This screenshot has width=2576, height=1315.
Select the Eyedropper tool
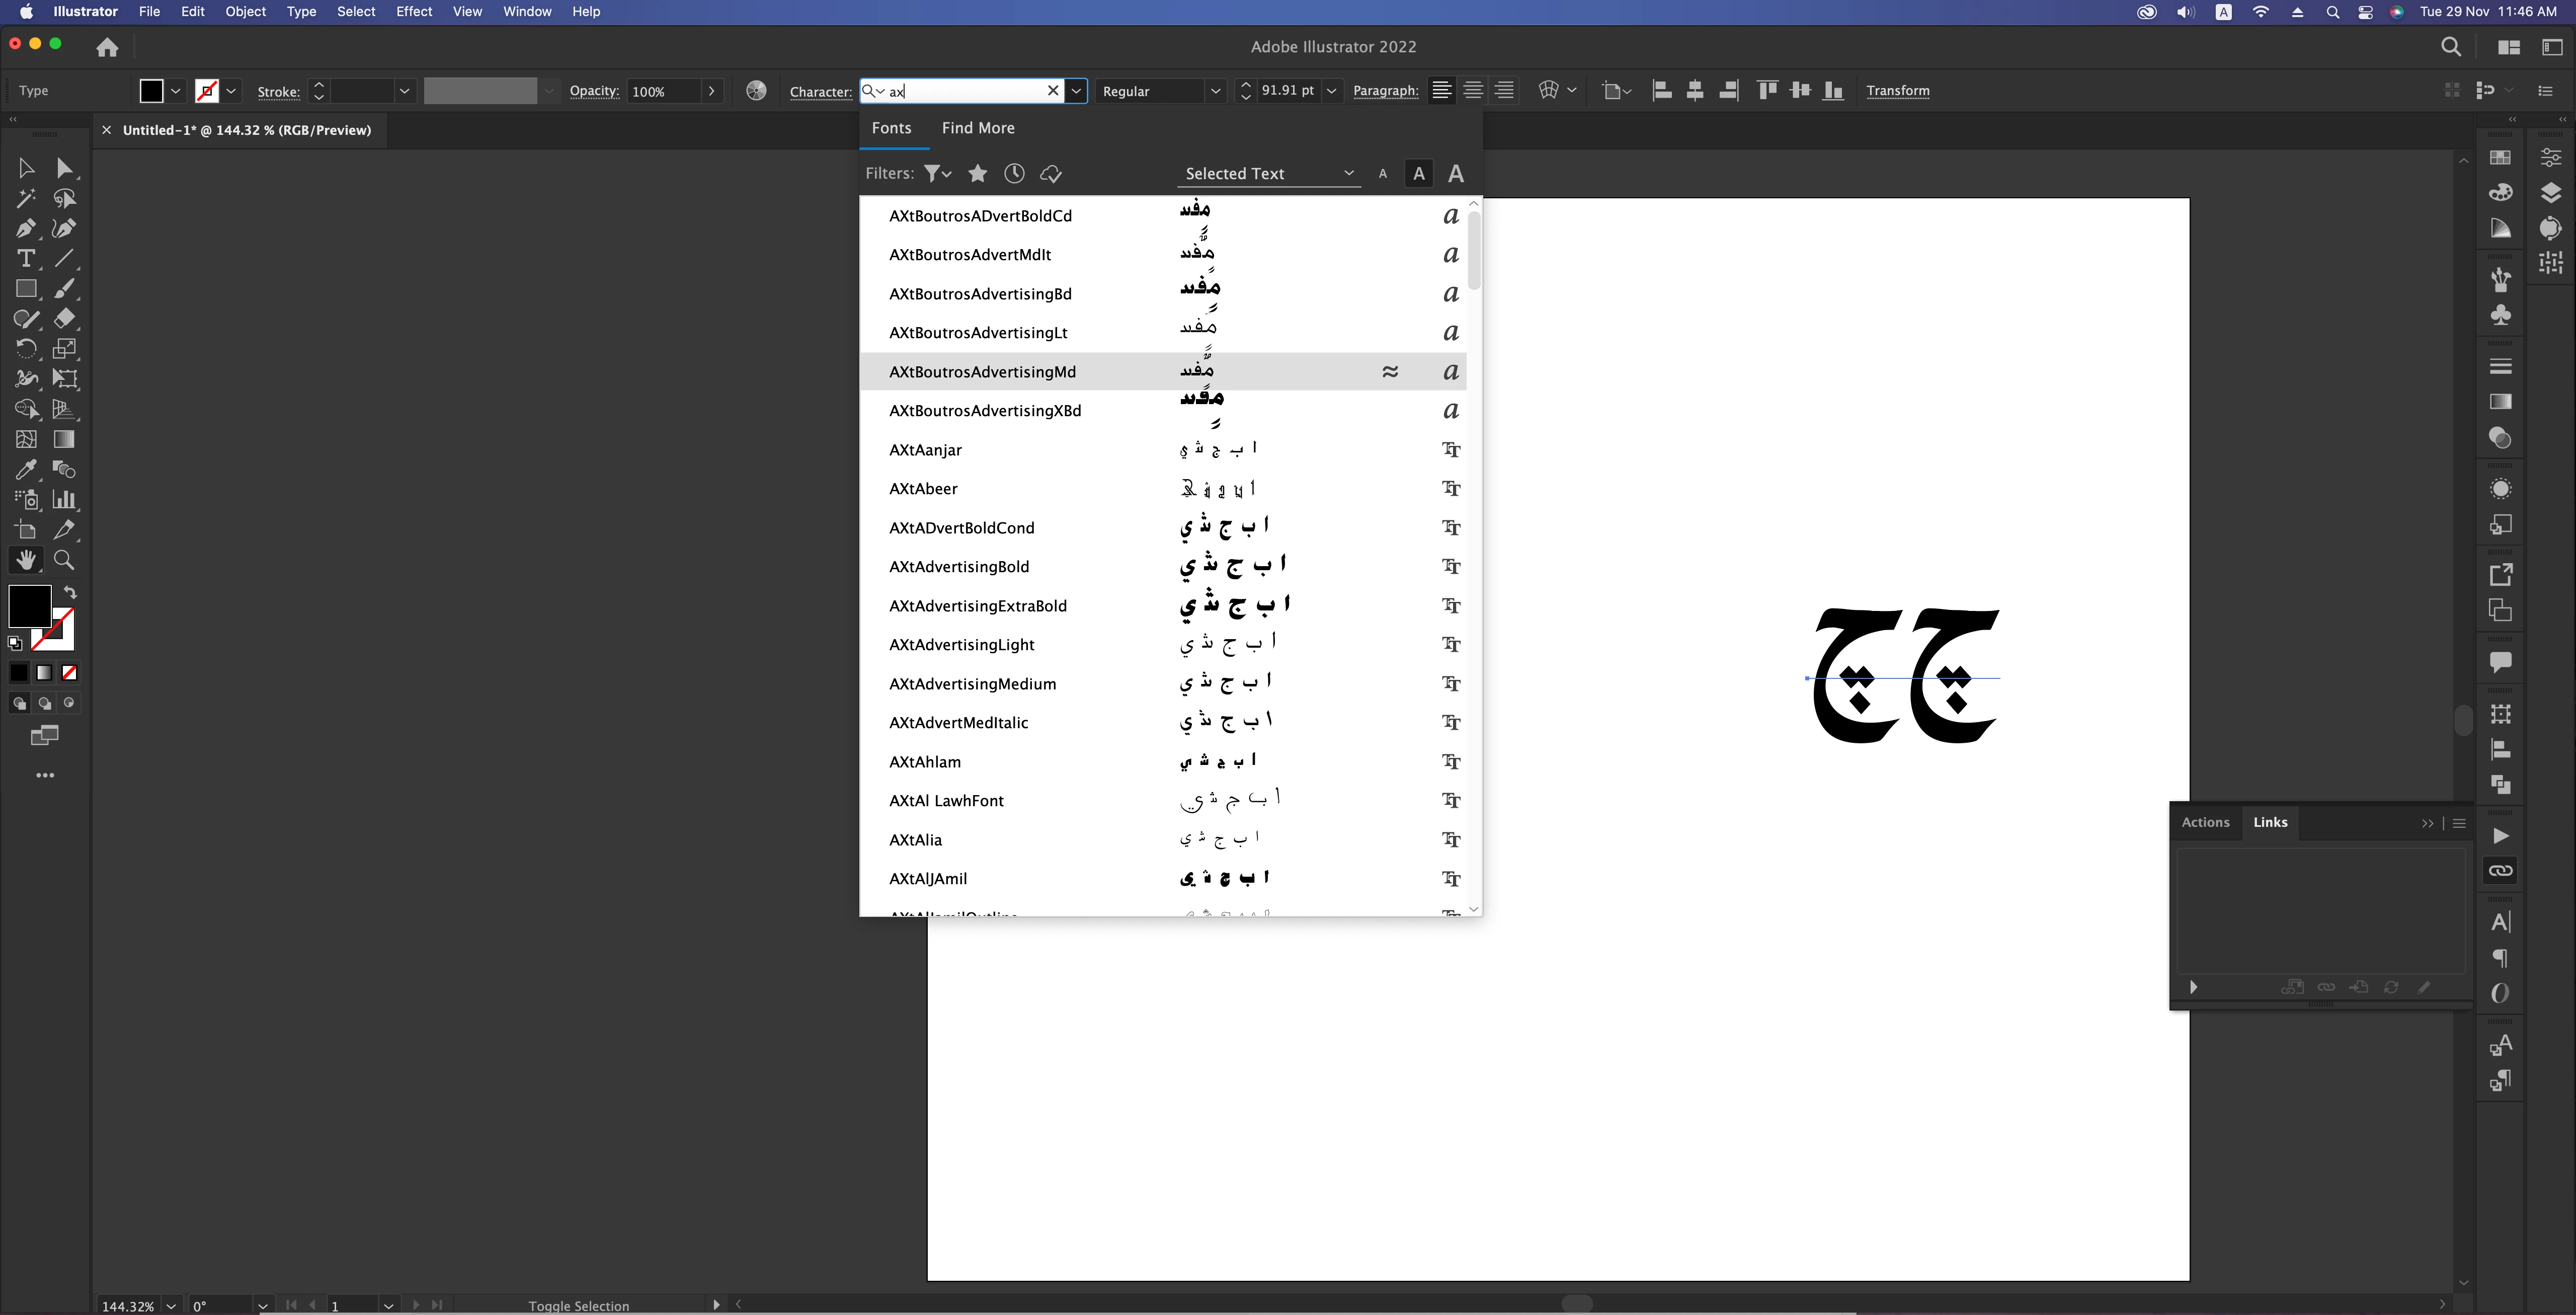click(x=26, y=470)
